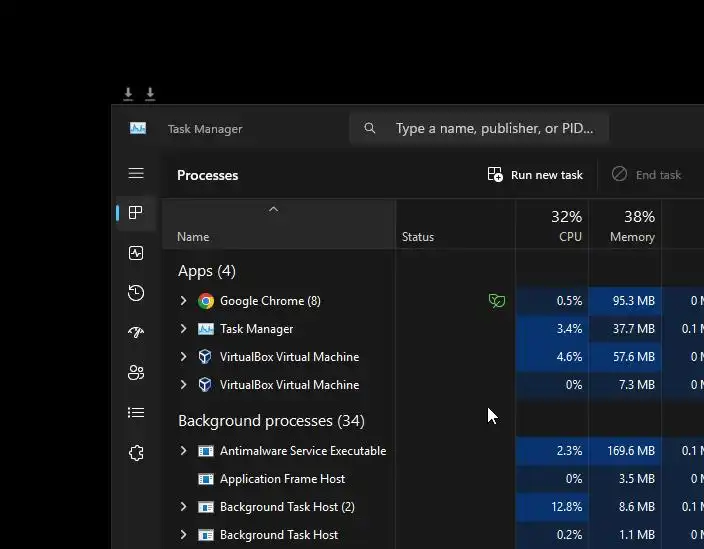The height and width of the screenshot is (549, 704).
Task: Click the 8.6 MB memory cell
Action: click(625, 507)
